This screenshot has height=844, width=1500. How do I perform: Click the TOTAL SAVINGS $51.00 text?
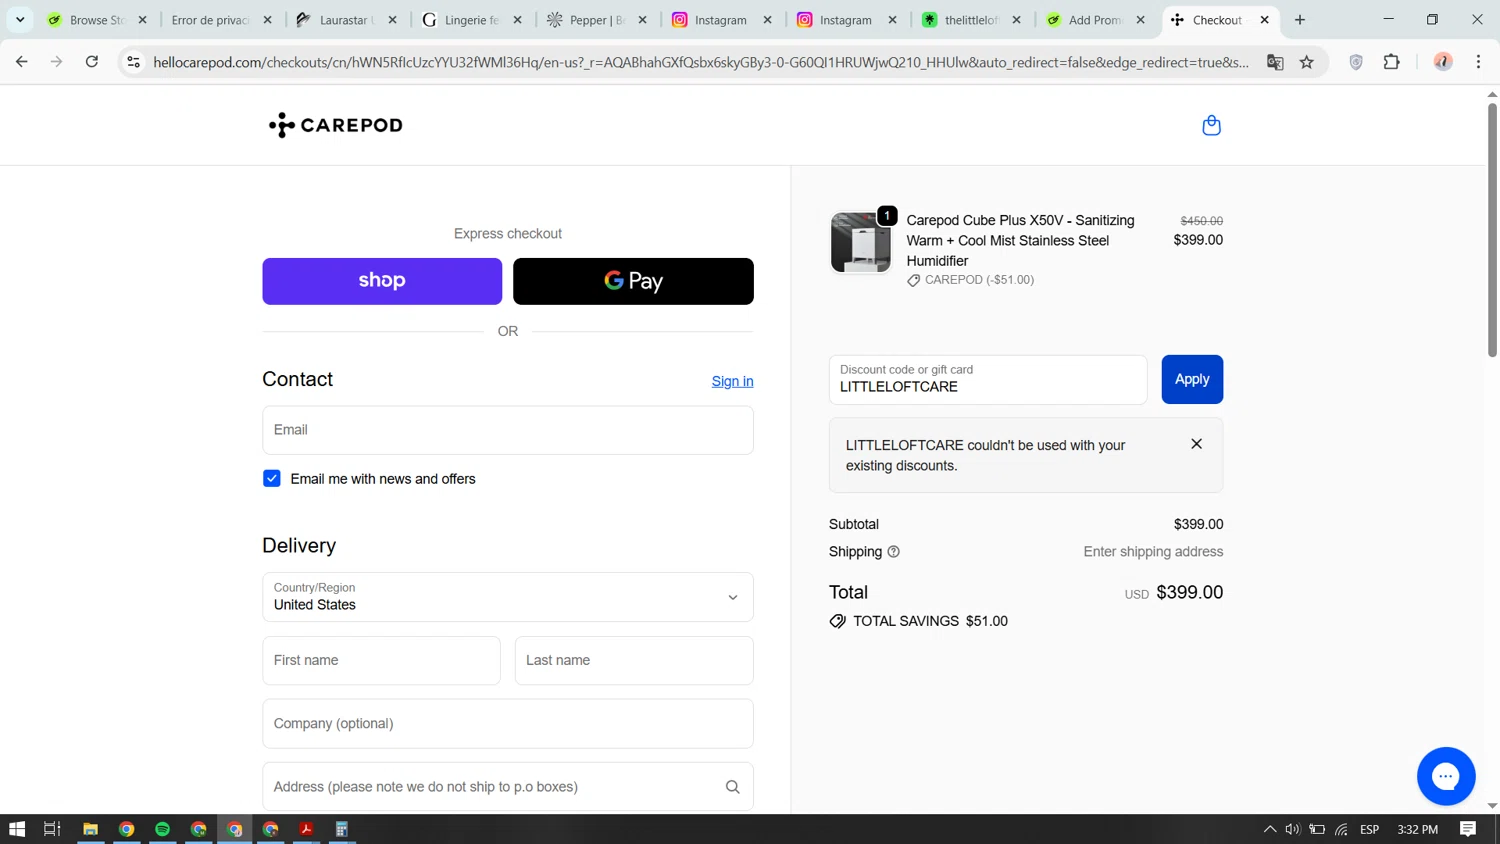click(930, 621)
